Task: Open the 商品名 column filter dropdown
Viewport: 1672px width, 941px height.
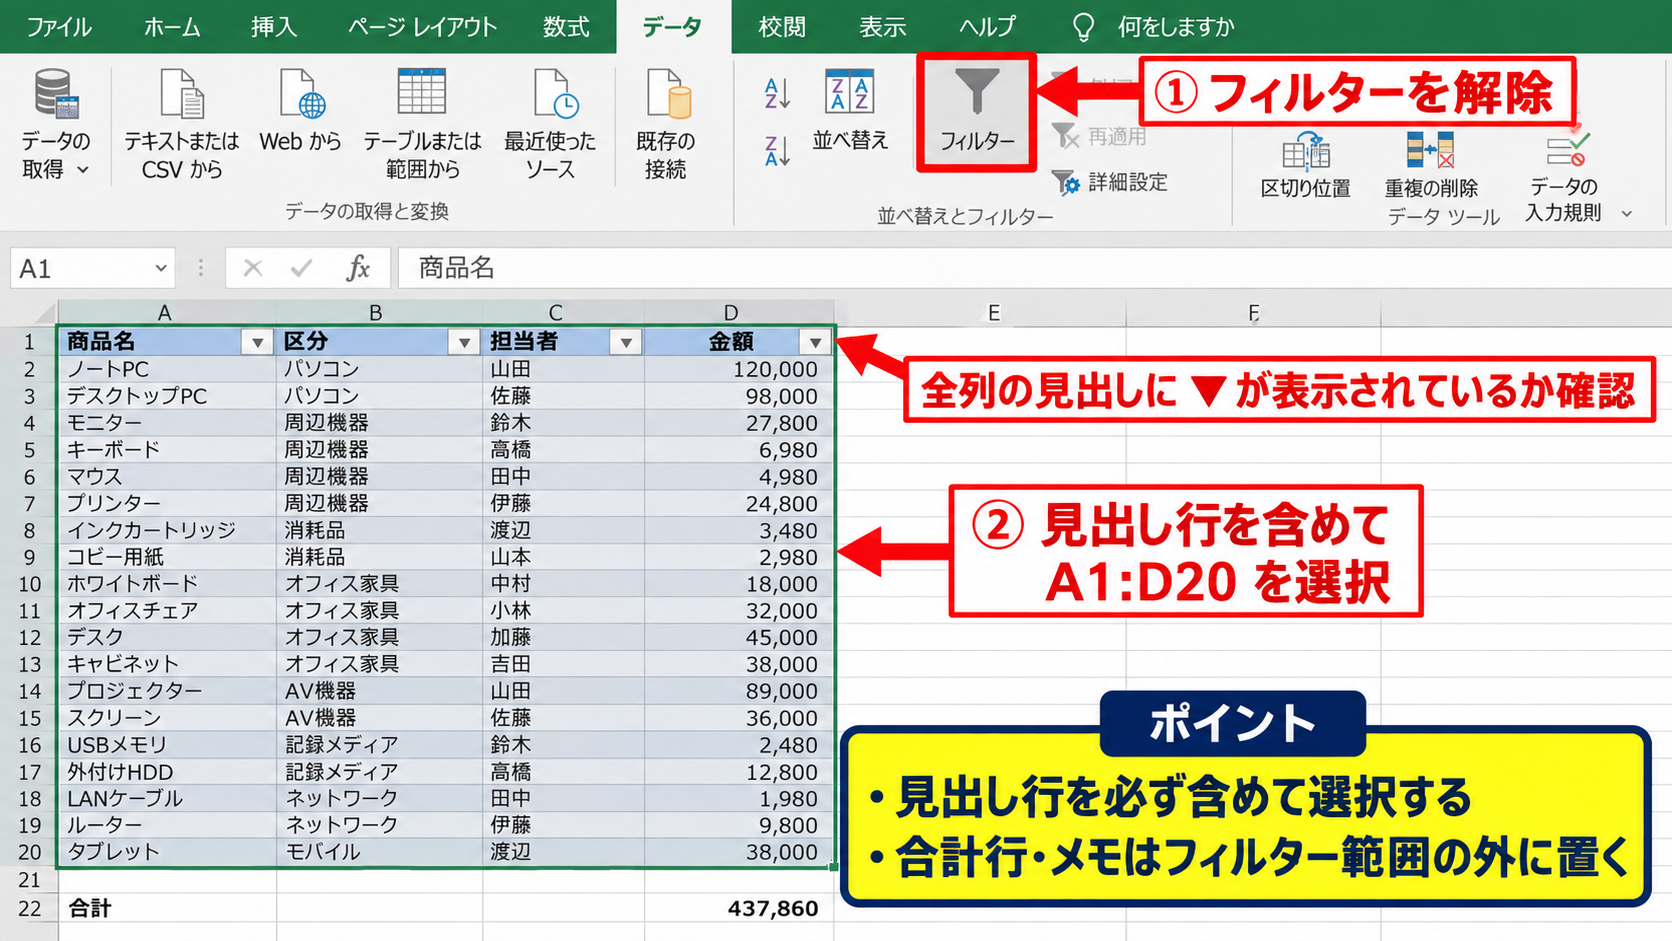Action: click(257, 342)
